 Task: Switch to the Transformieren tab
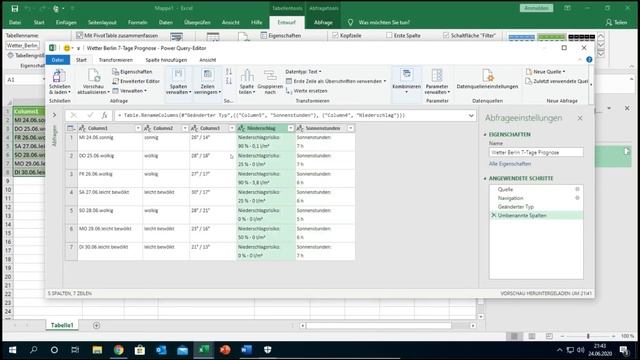[116, 60]
